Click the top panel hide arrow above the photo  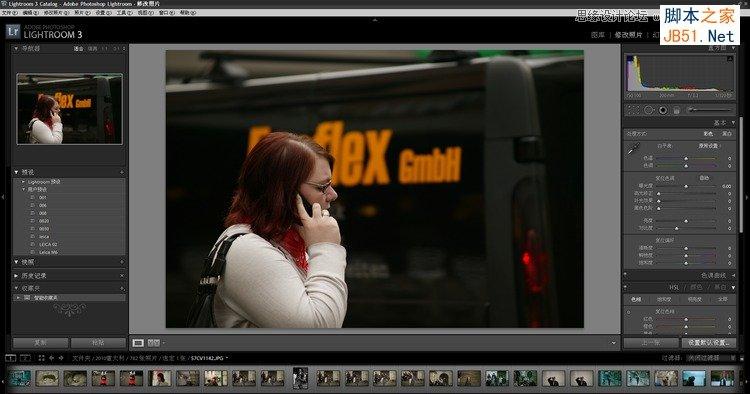point(375,21)
